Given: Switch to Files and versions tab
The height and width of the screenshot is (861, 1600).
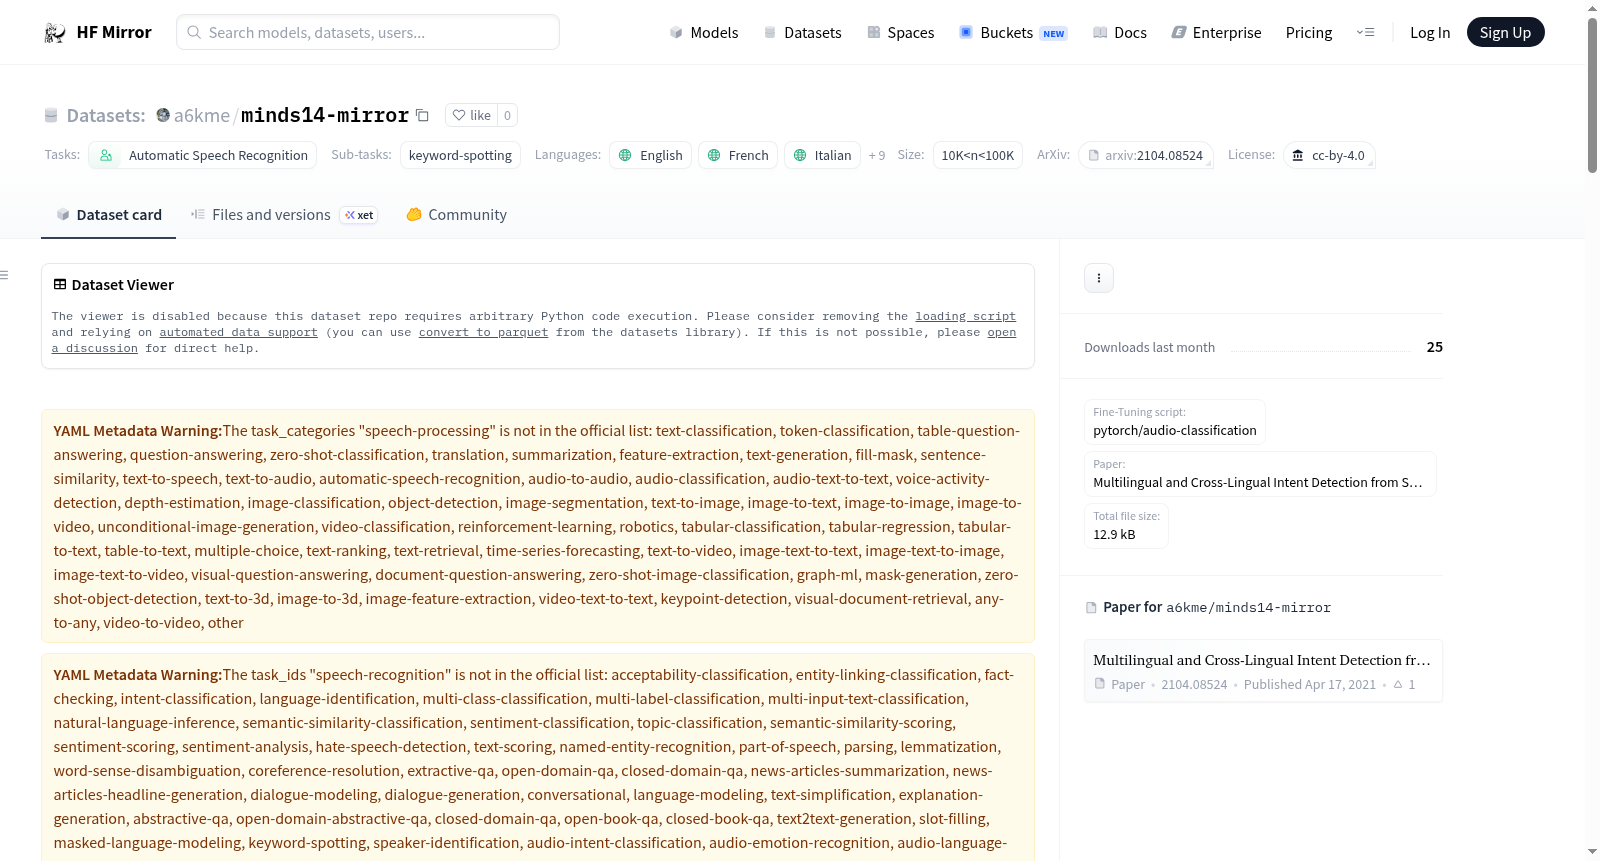Looking at the screenshot, I should 284,214.
